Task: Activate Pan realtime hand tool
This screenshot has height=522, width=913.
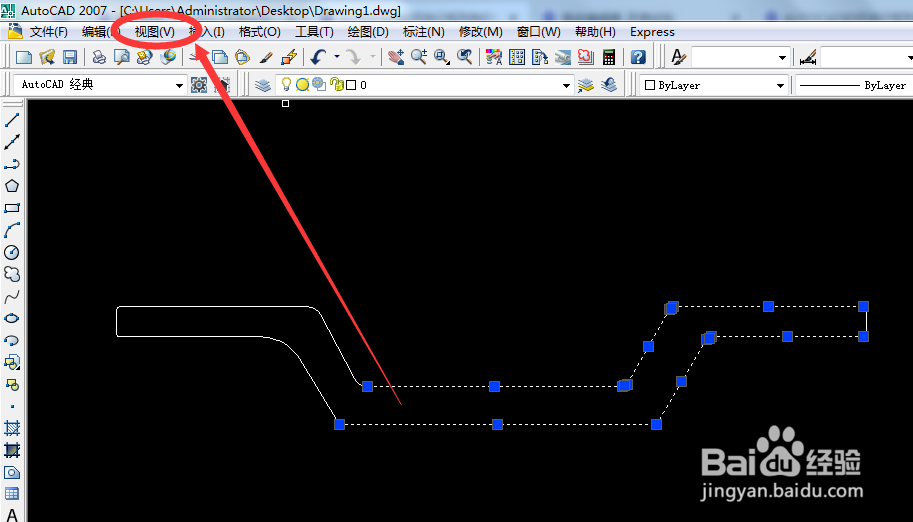Action: coord(396,57)
